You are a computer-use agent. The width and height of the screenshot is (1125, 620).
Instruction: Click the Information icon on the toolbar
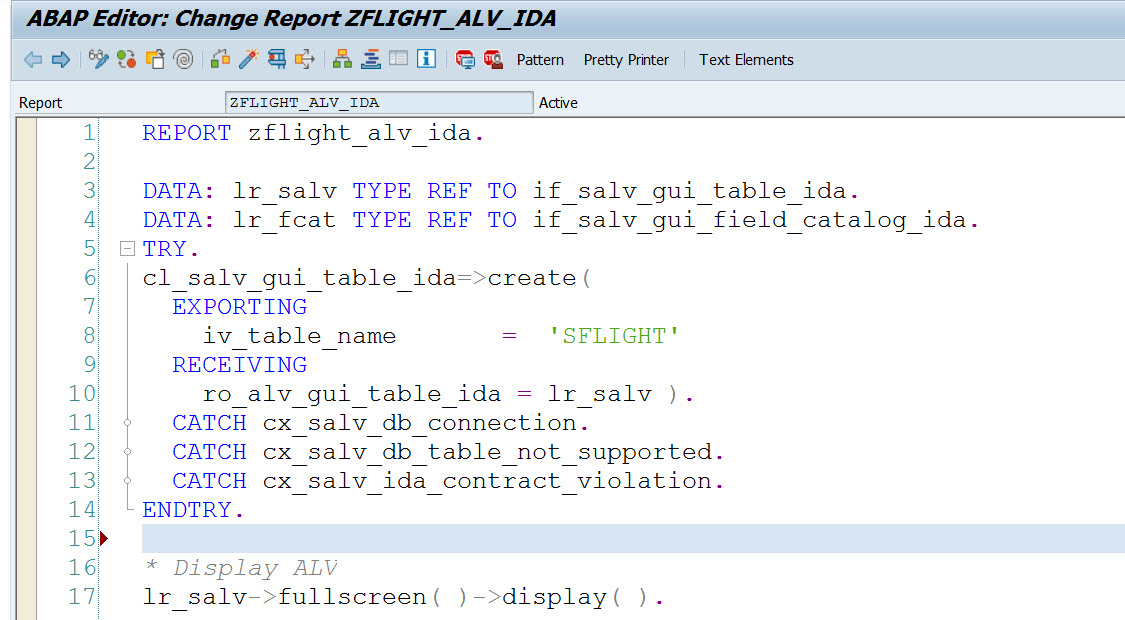tap(426, 59)
